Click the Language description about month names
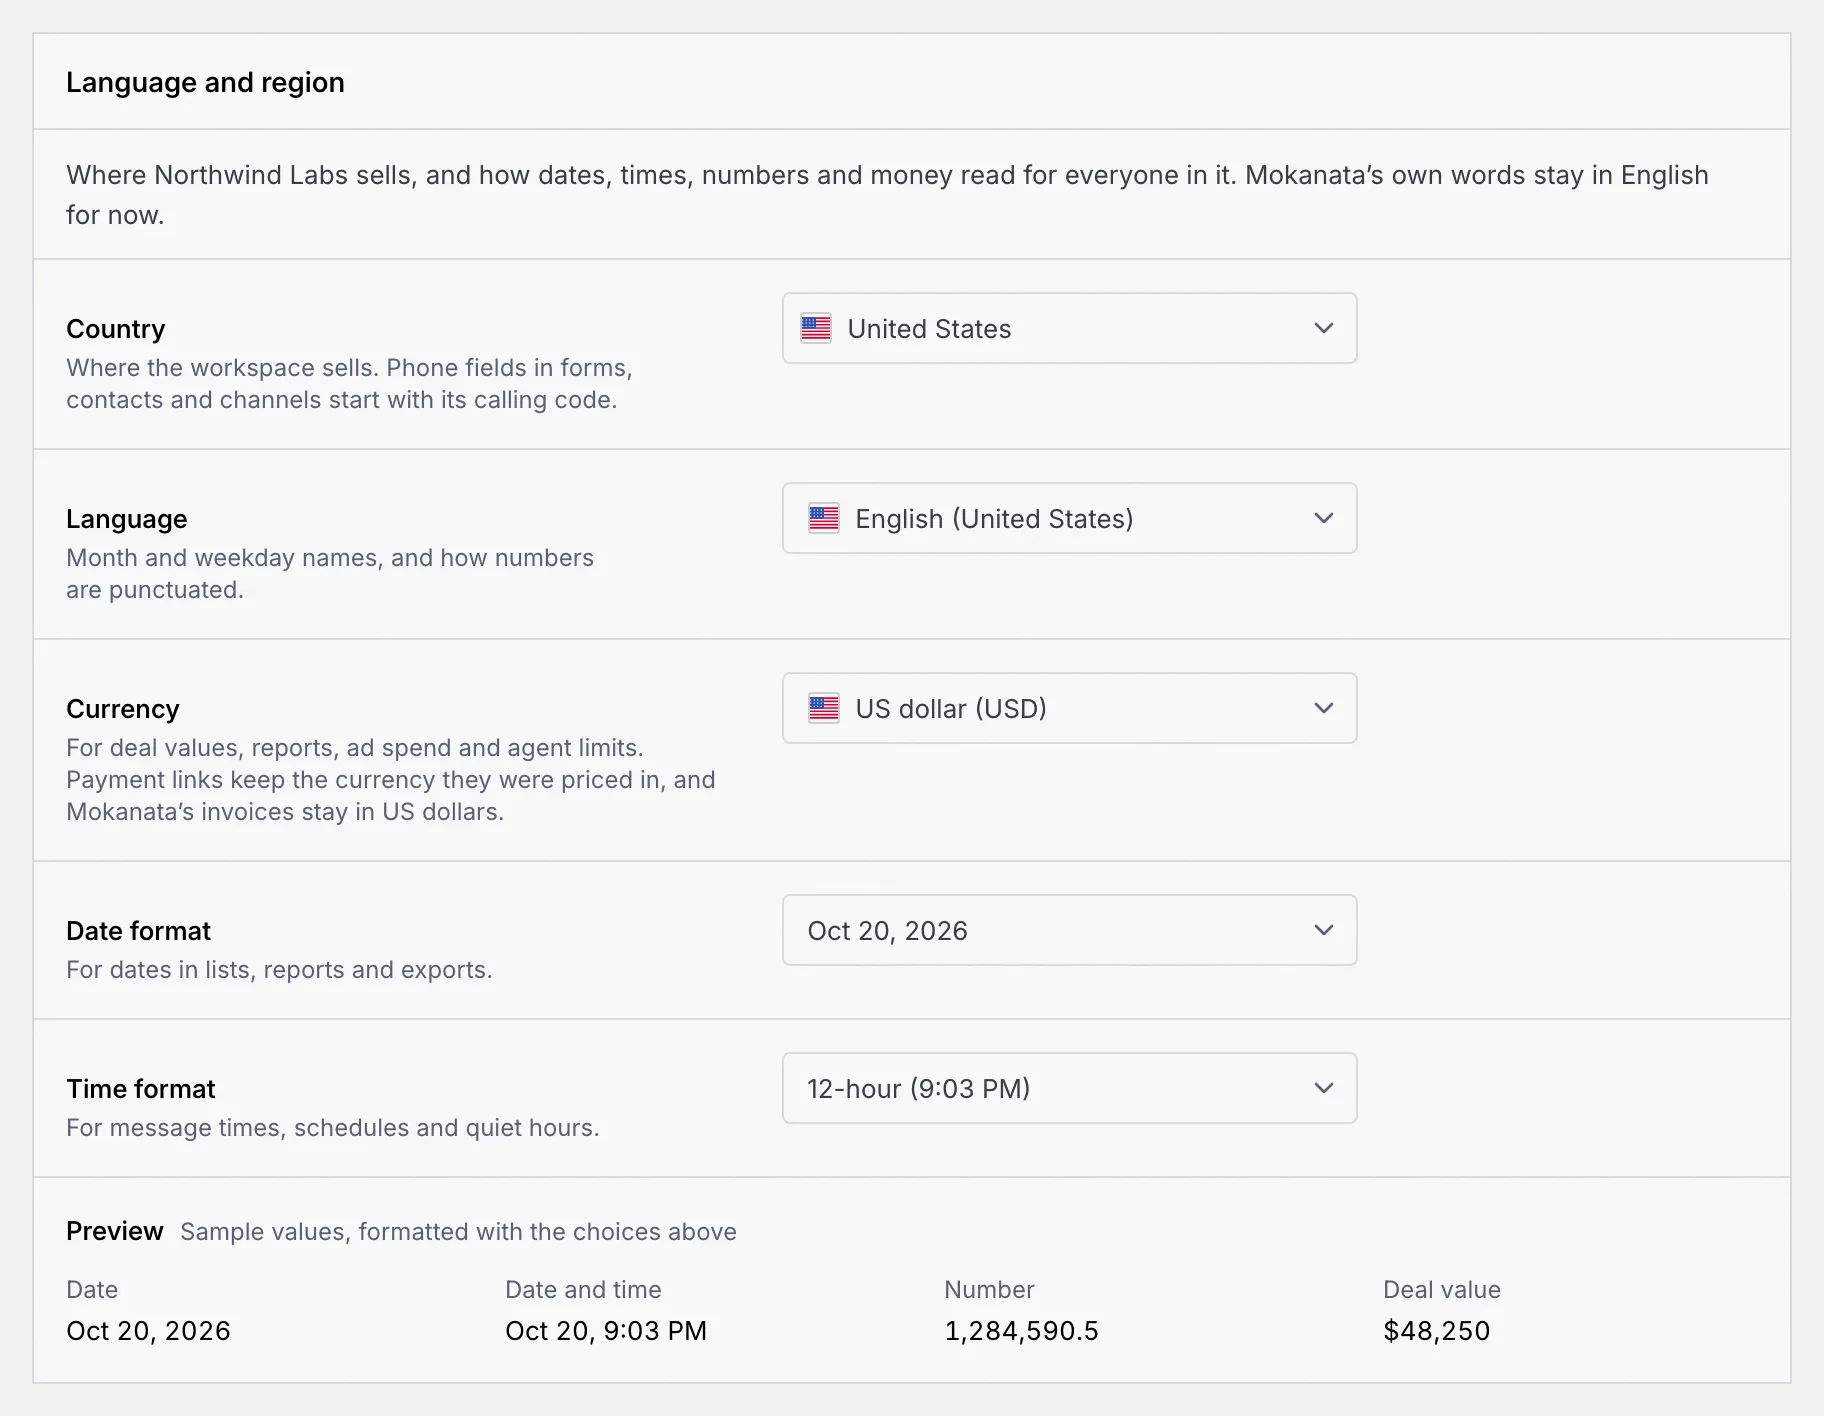 pyautogui.click(x=330, y=574)
